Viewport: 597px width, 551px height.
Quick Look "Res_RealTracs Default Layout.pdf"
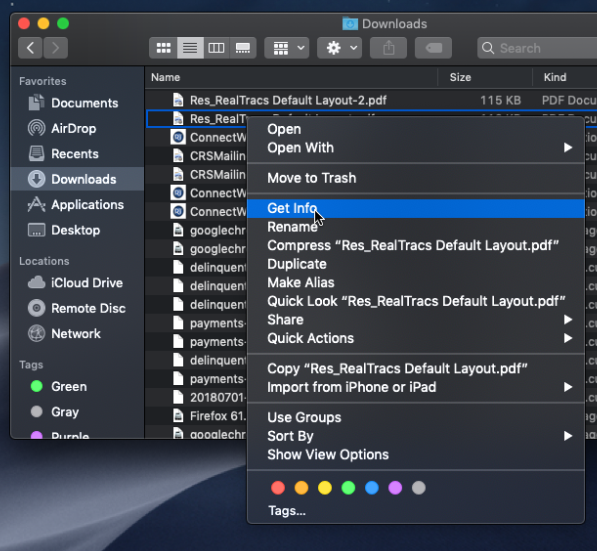[x=416, y=301]
